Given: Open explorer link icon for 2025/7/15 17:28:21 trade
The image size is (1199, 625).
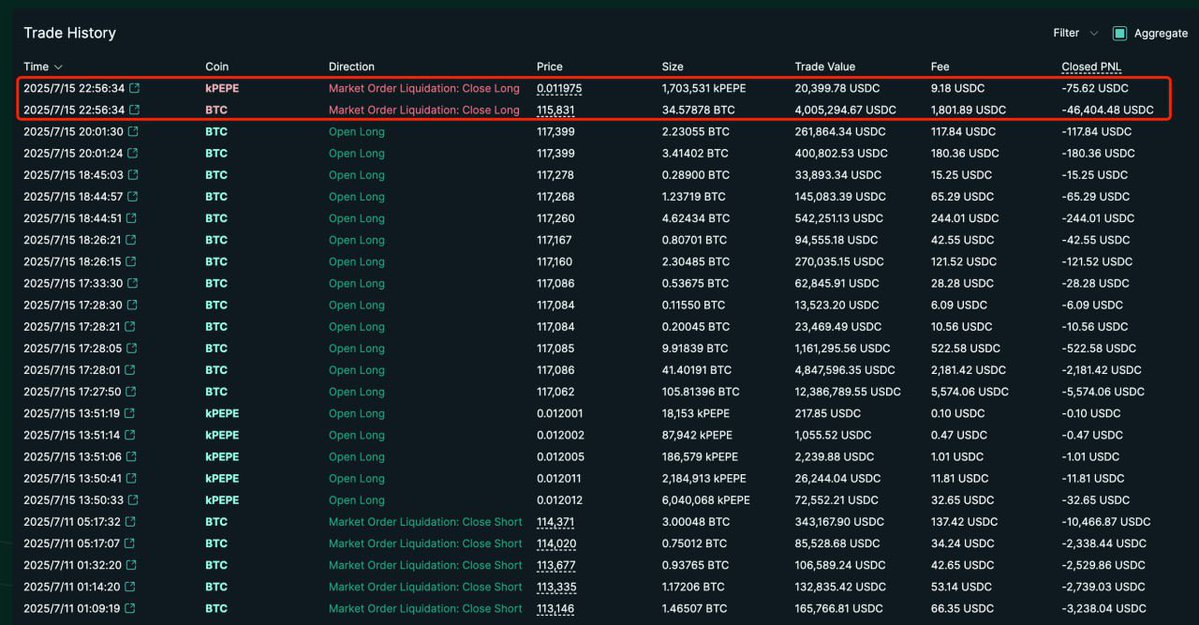Looking at the screenshot, I should [x=130, y=327].
